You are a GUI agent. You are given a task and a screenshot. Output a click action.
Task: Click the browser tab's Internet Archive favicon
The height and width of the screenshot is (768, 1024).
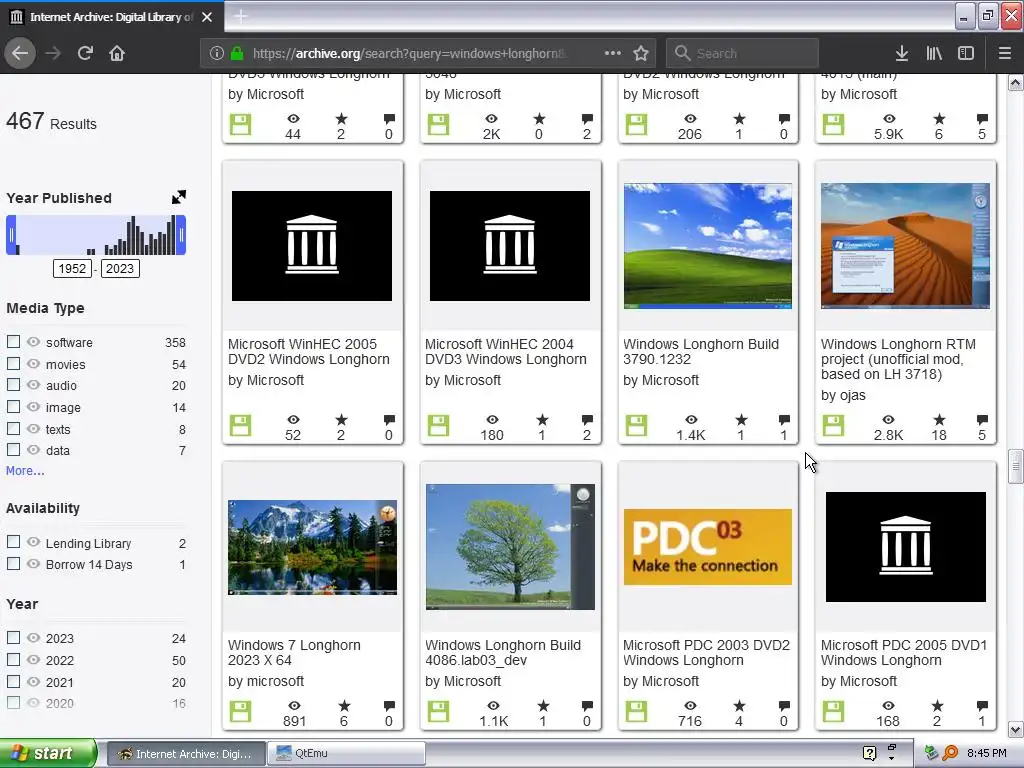click(x=16, y=16)
